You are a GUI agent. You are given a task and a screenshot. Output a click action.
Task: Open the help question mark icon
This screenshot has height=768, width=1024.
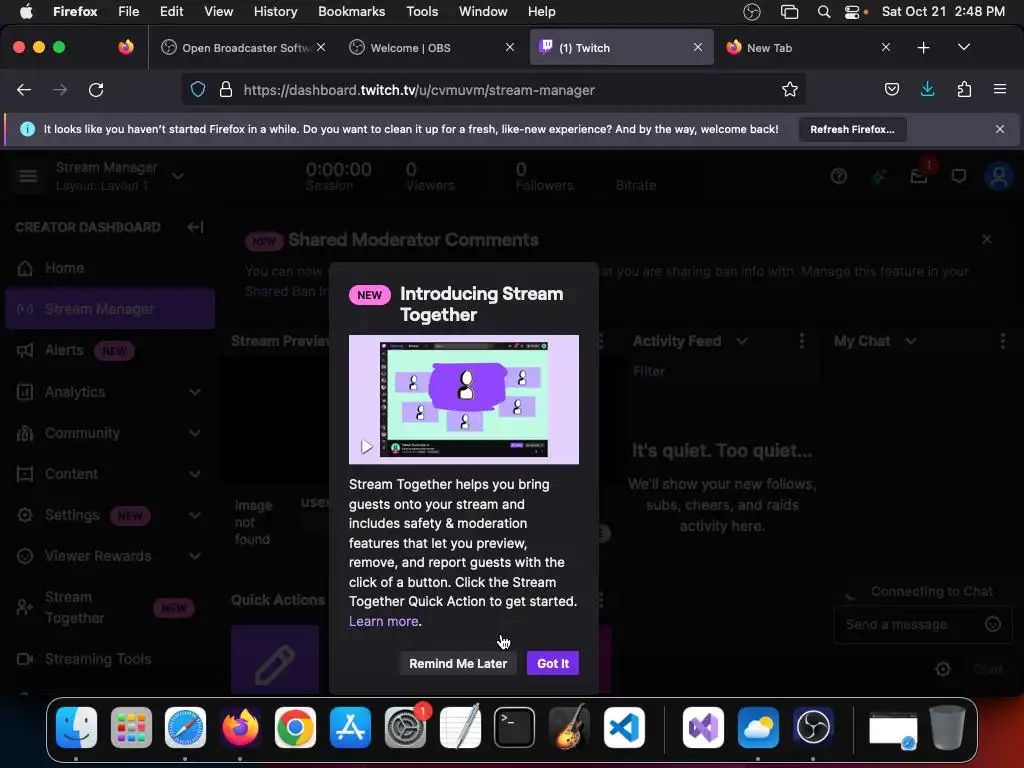[839, 176]
